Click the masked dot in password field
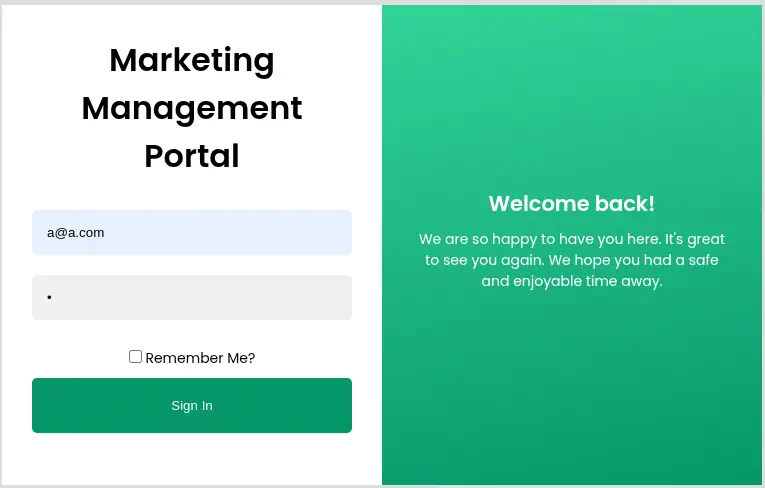 tap(49, 298)
